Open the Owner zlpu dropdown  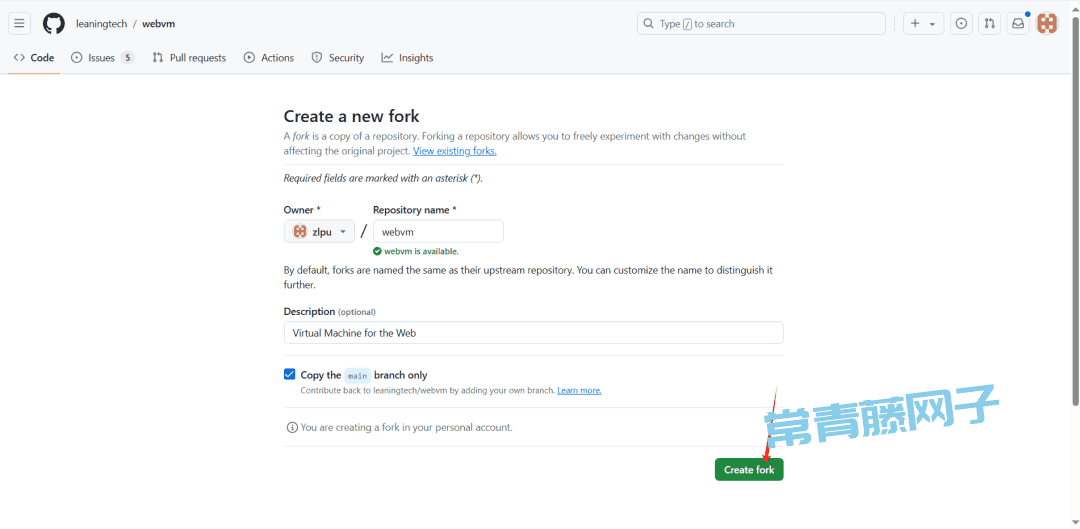[319, 231]
